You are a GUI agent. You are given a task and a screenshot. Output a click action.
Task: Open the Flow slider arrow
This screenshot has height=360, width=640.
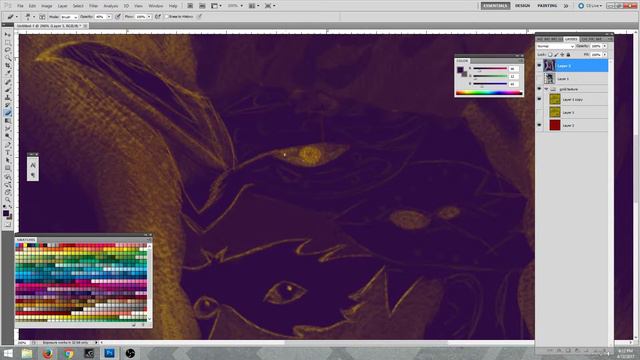click(149, 17)
